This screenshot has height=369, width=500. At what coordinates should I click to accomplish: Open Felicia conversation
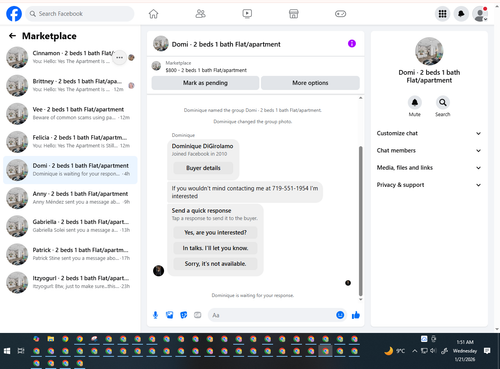[70, 142]
